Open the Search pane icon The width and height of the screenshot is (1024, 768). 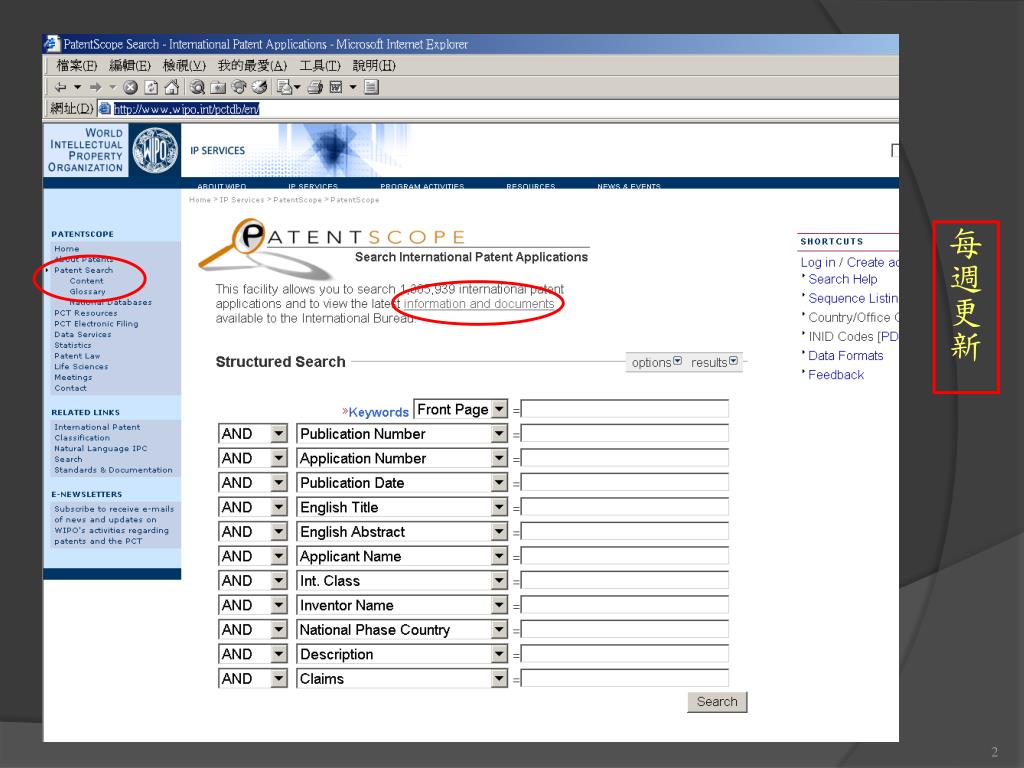[x=197, y=87]
